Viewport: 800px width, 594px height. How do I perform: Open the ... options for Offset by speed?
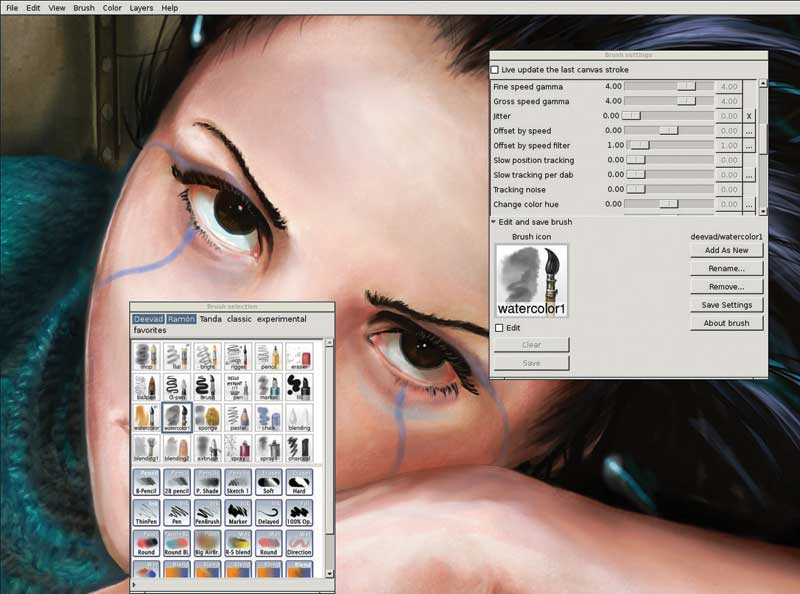pos(749,131)
